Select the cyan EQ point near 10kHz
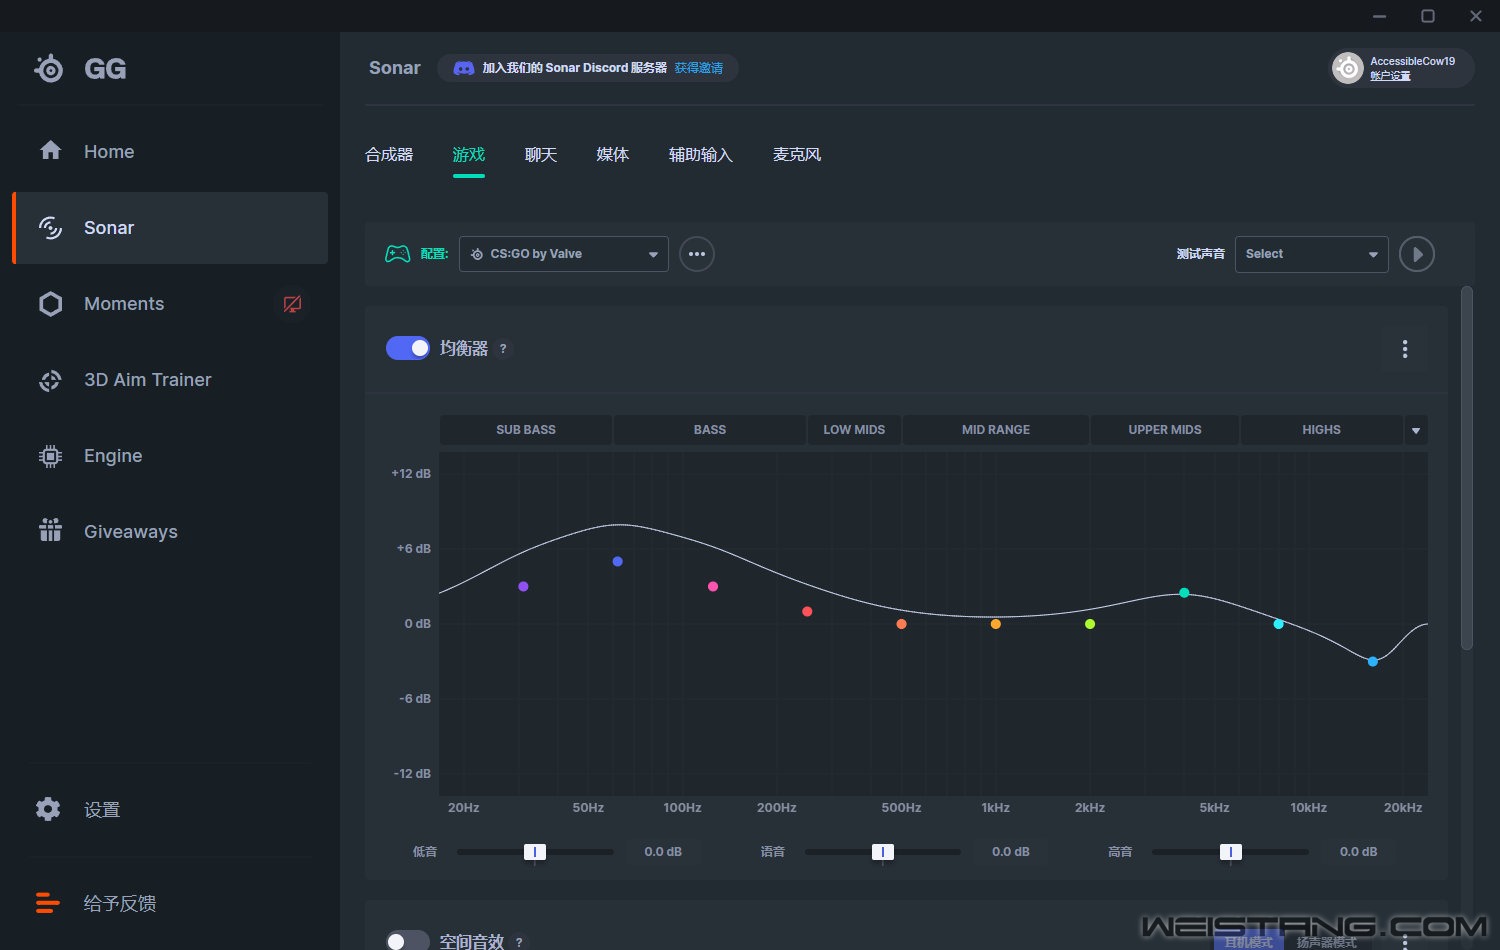 (1278, 624)
